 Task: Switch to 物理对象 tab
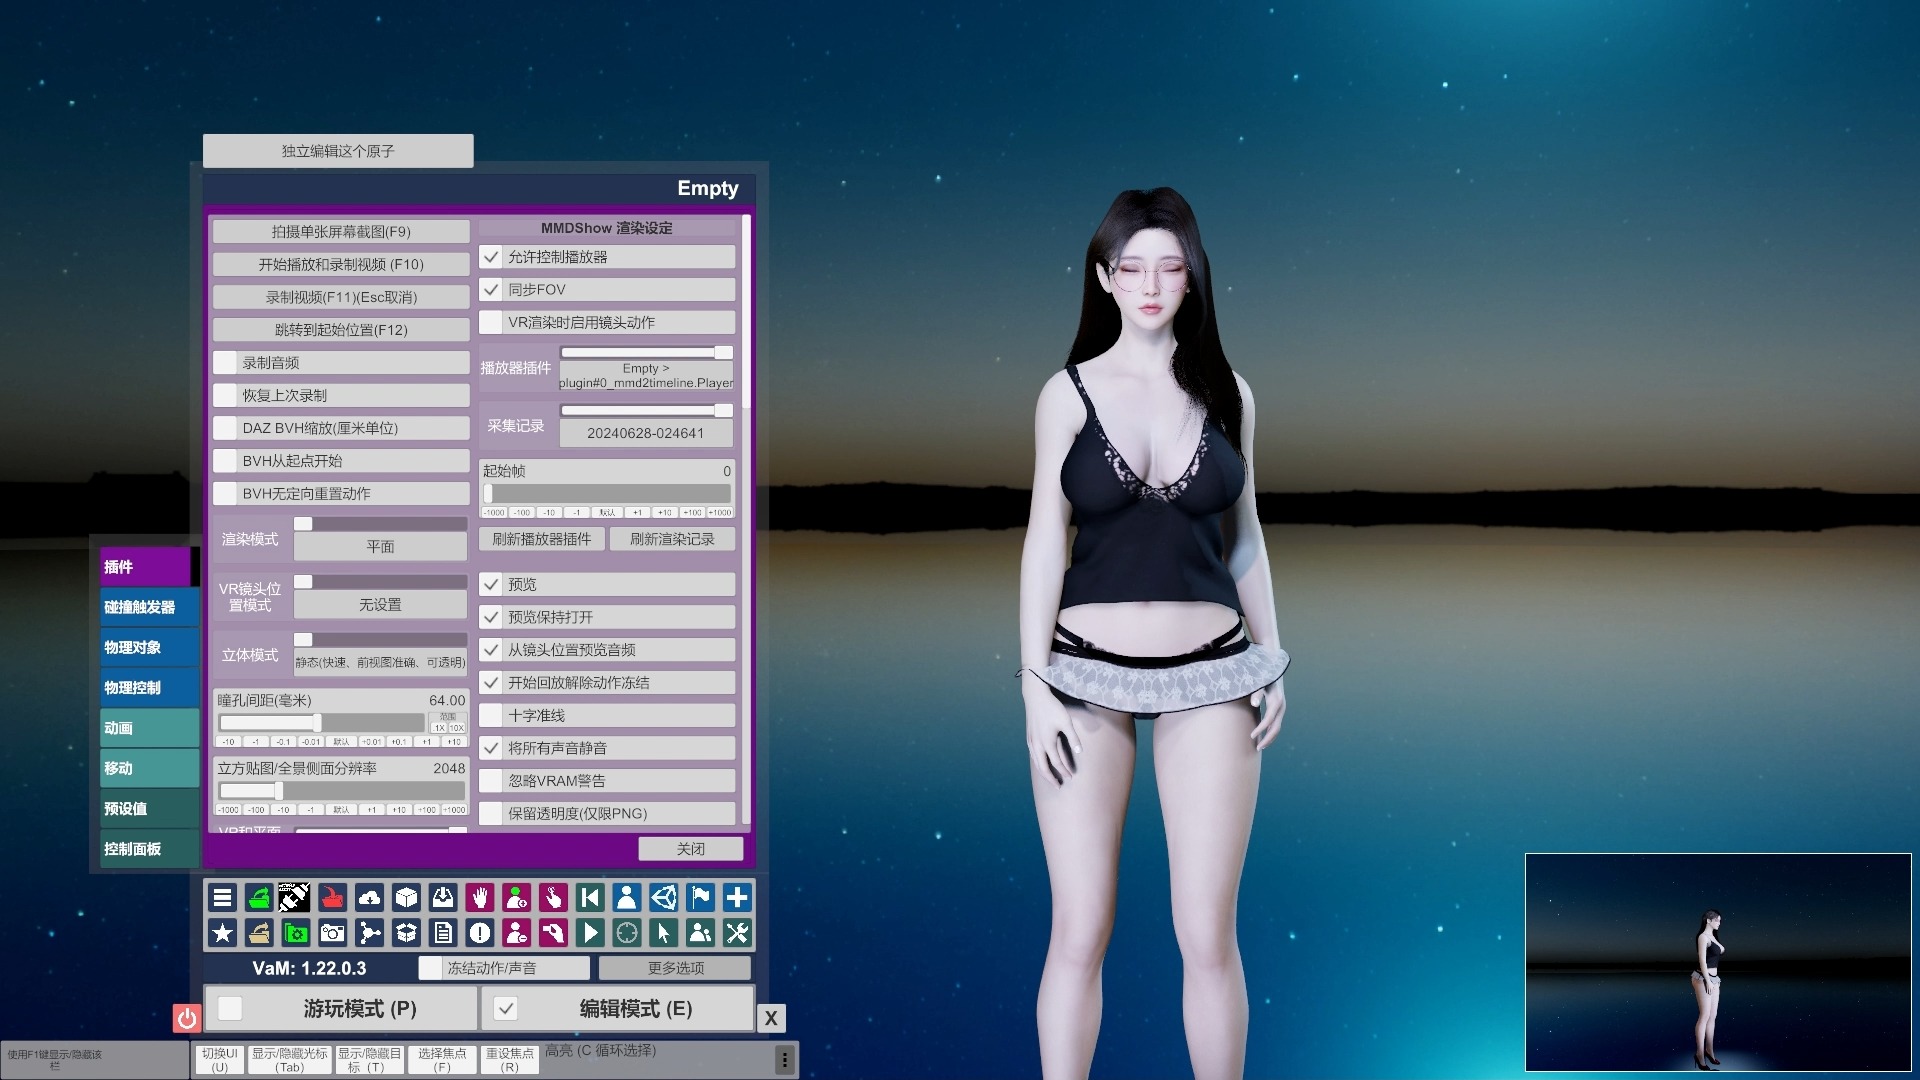point(148,647)
